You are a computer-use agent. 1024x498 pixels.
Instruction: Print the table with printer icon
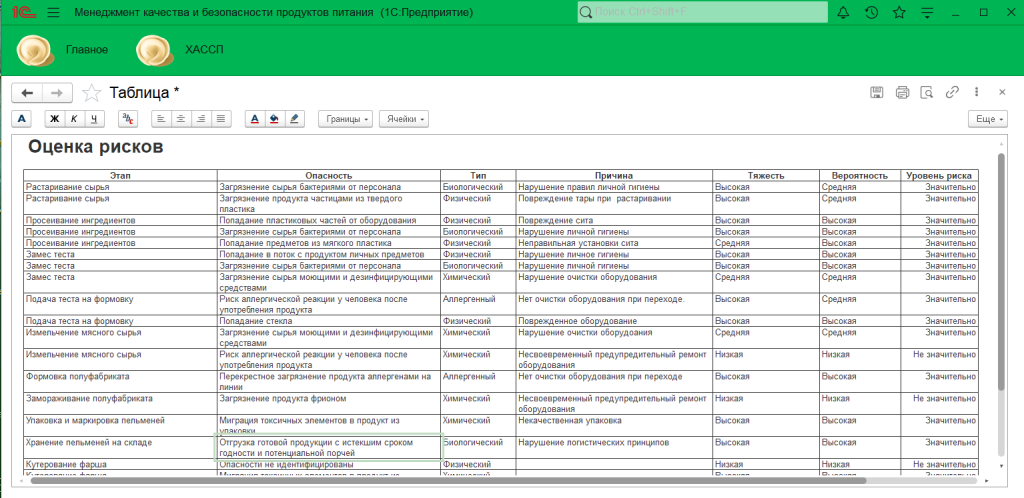[x=902, y=93]
